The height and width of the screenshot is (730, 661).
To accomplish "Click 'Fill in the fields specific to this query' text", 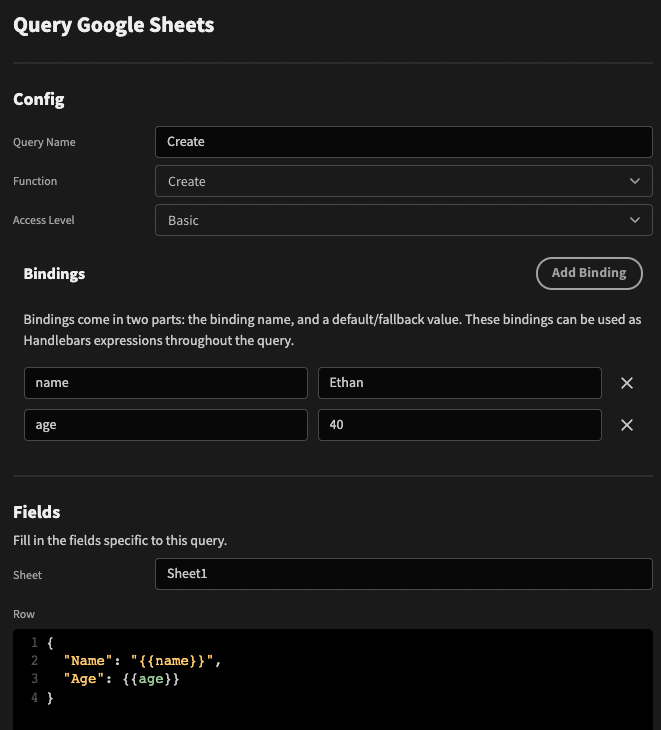I will pyautogui.click(x=120, y=541).
